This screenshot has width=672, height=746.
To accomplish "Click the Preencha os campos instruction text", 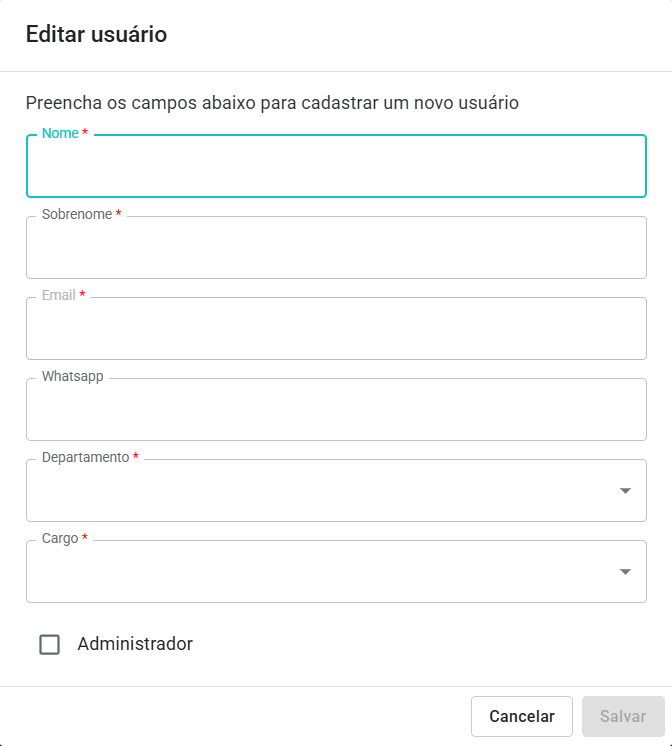I will point(272,102).
